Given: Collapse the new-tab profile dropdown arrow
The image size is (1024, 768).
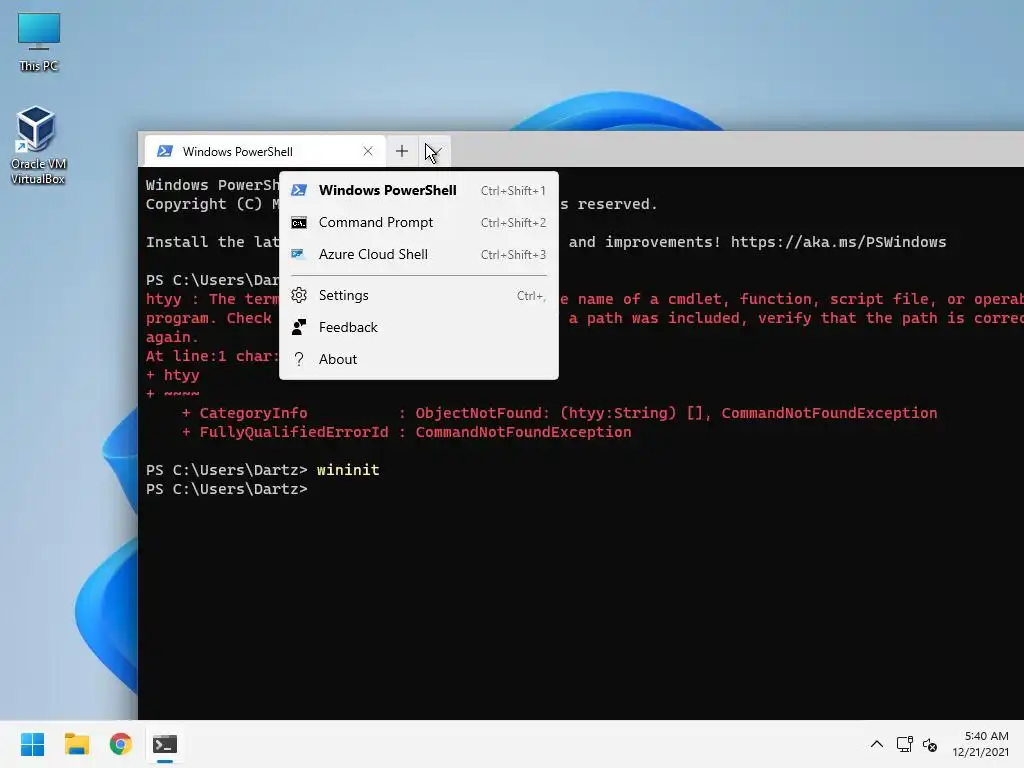Looking at the screenshot, I should (434, 152).
